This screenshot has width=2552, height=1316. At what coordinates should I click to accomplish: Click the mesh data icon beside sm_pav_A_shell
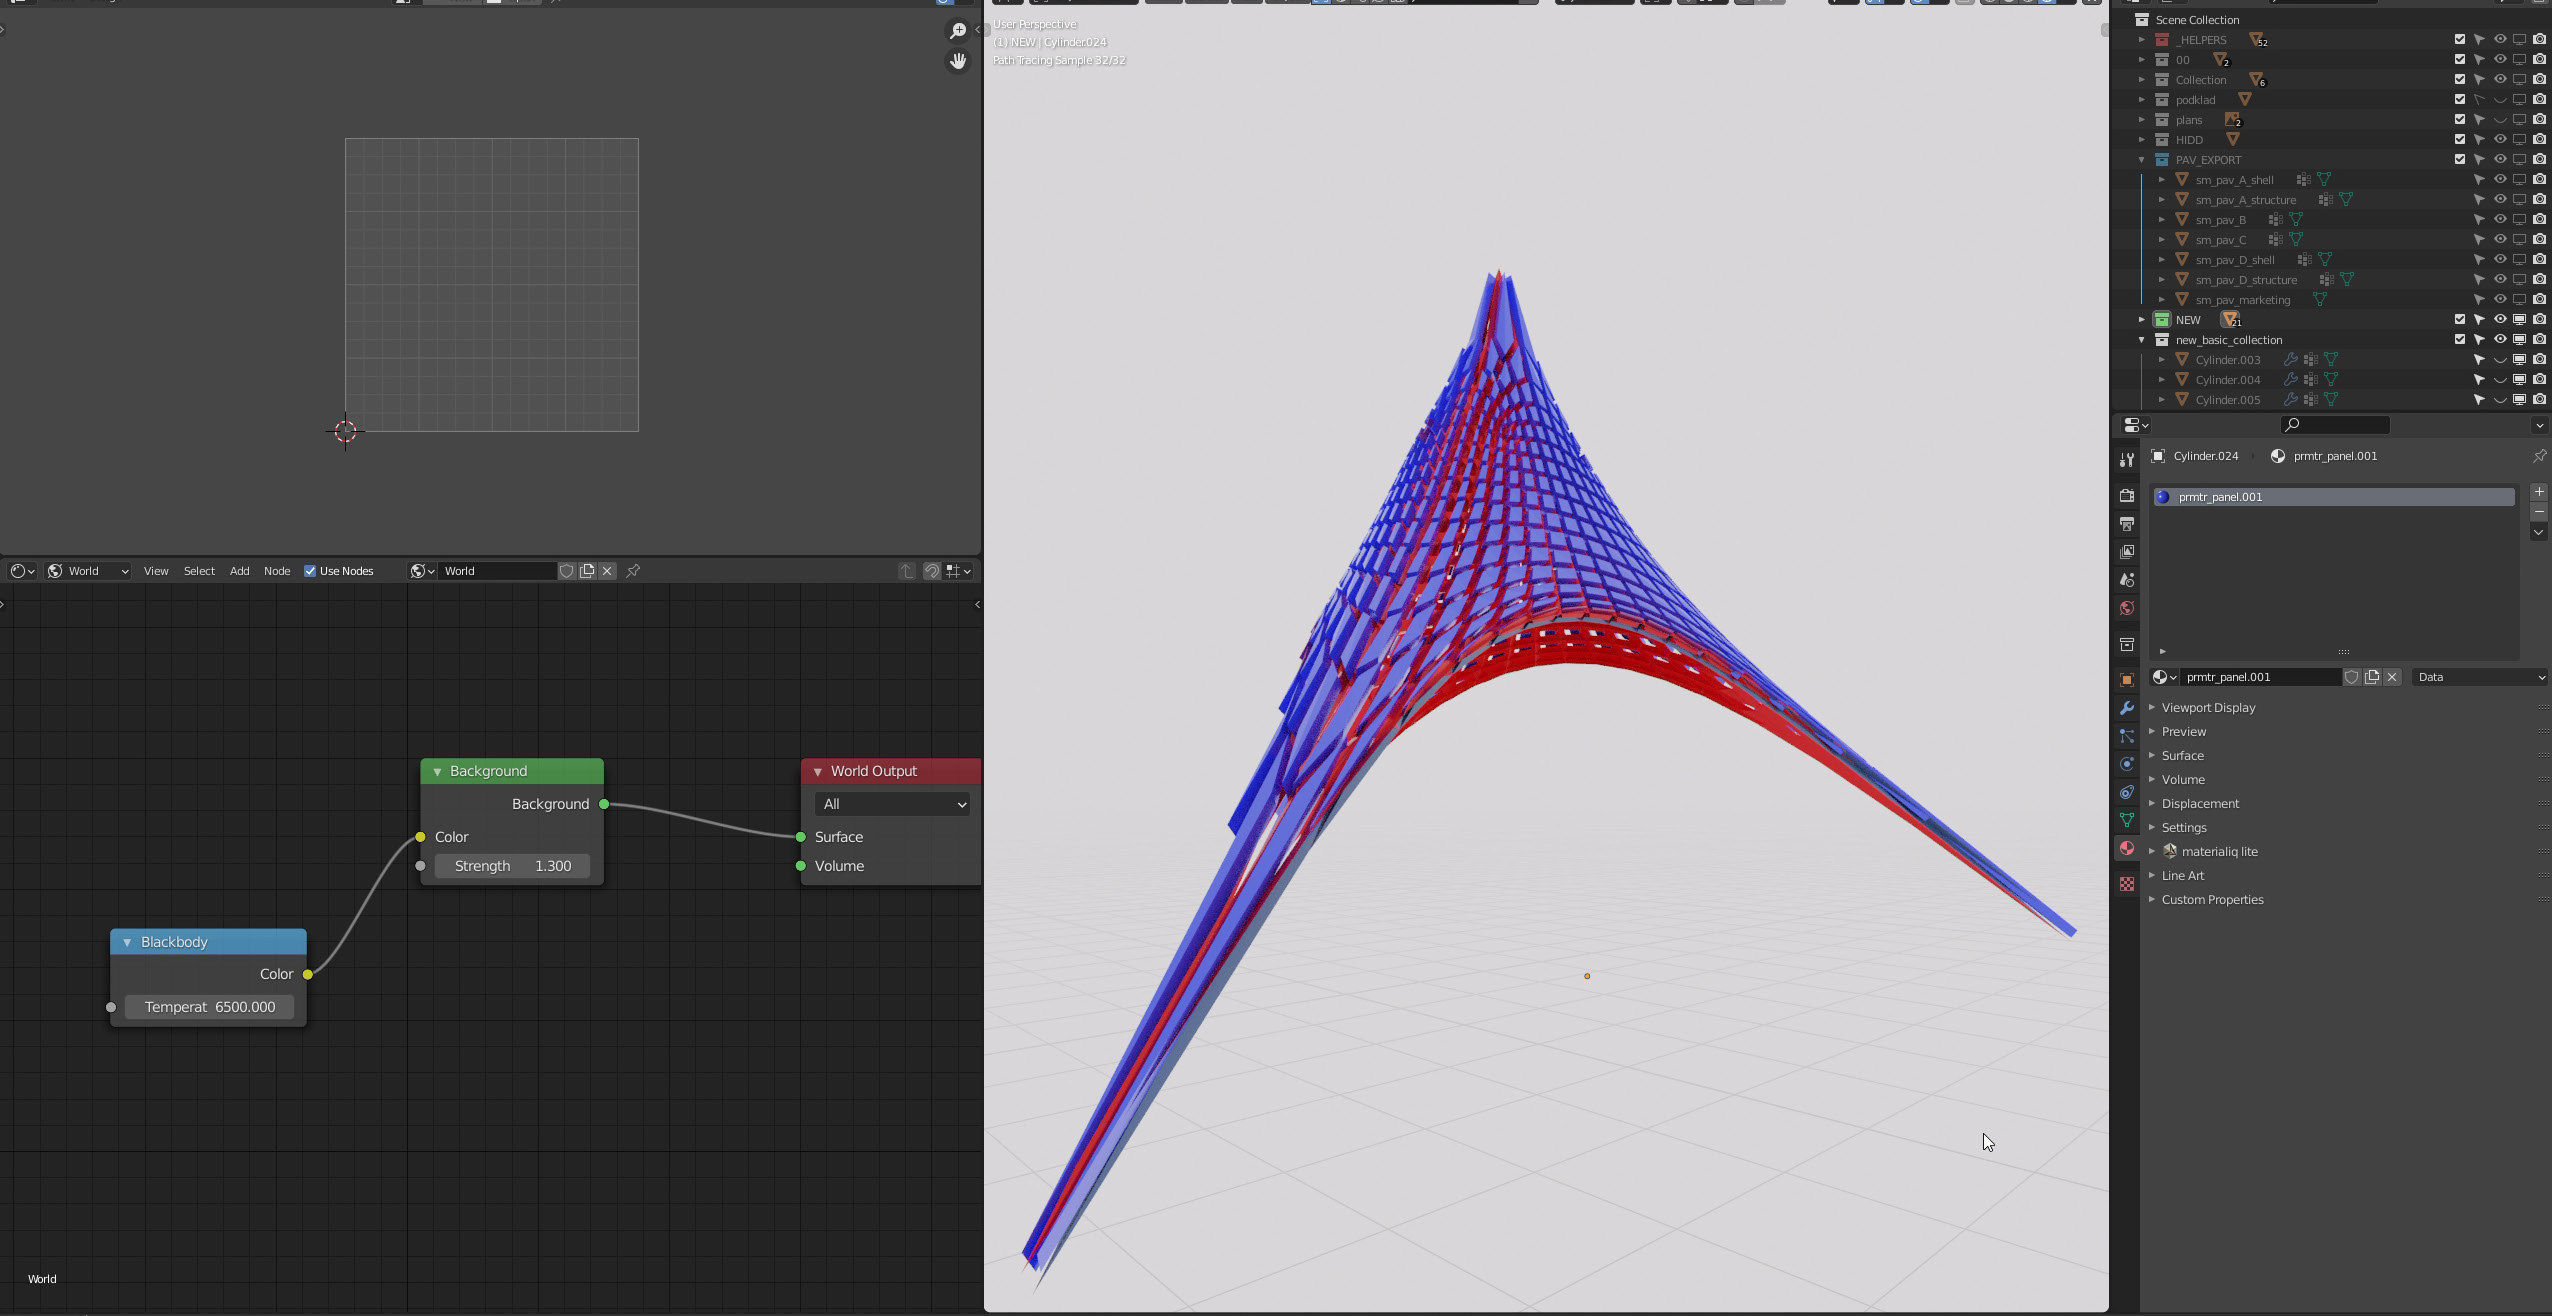click(2324, 180)
